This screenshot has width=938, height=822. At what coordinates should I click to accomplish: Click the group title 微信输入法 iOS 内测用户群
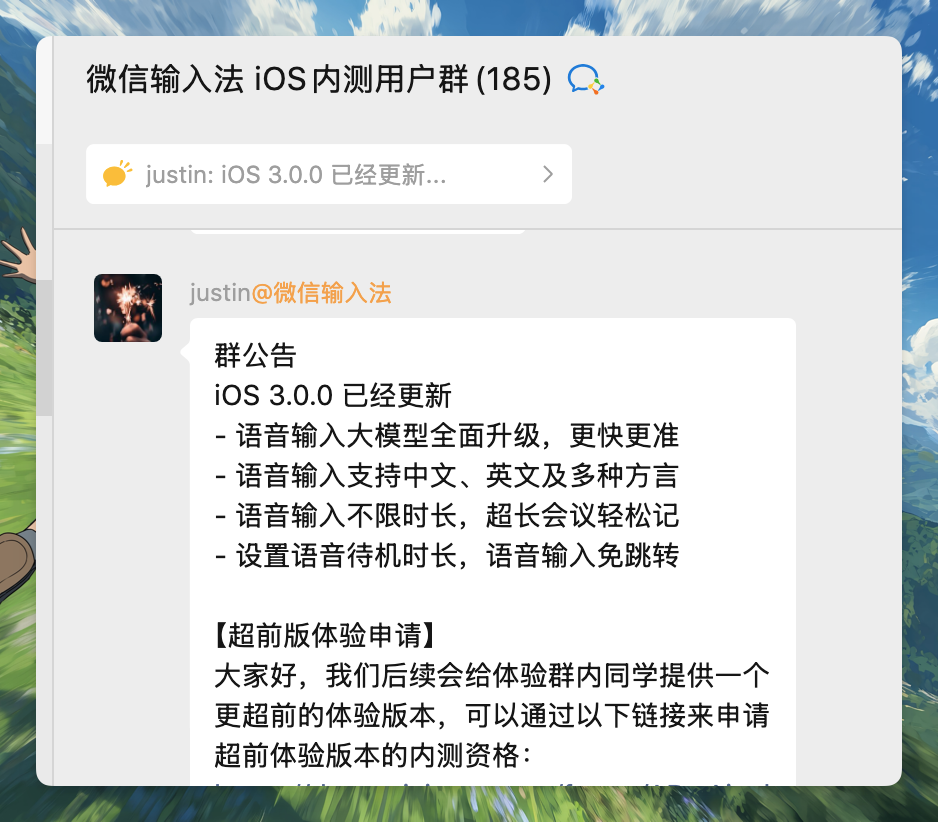(278, 79)
